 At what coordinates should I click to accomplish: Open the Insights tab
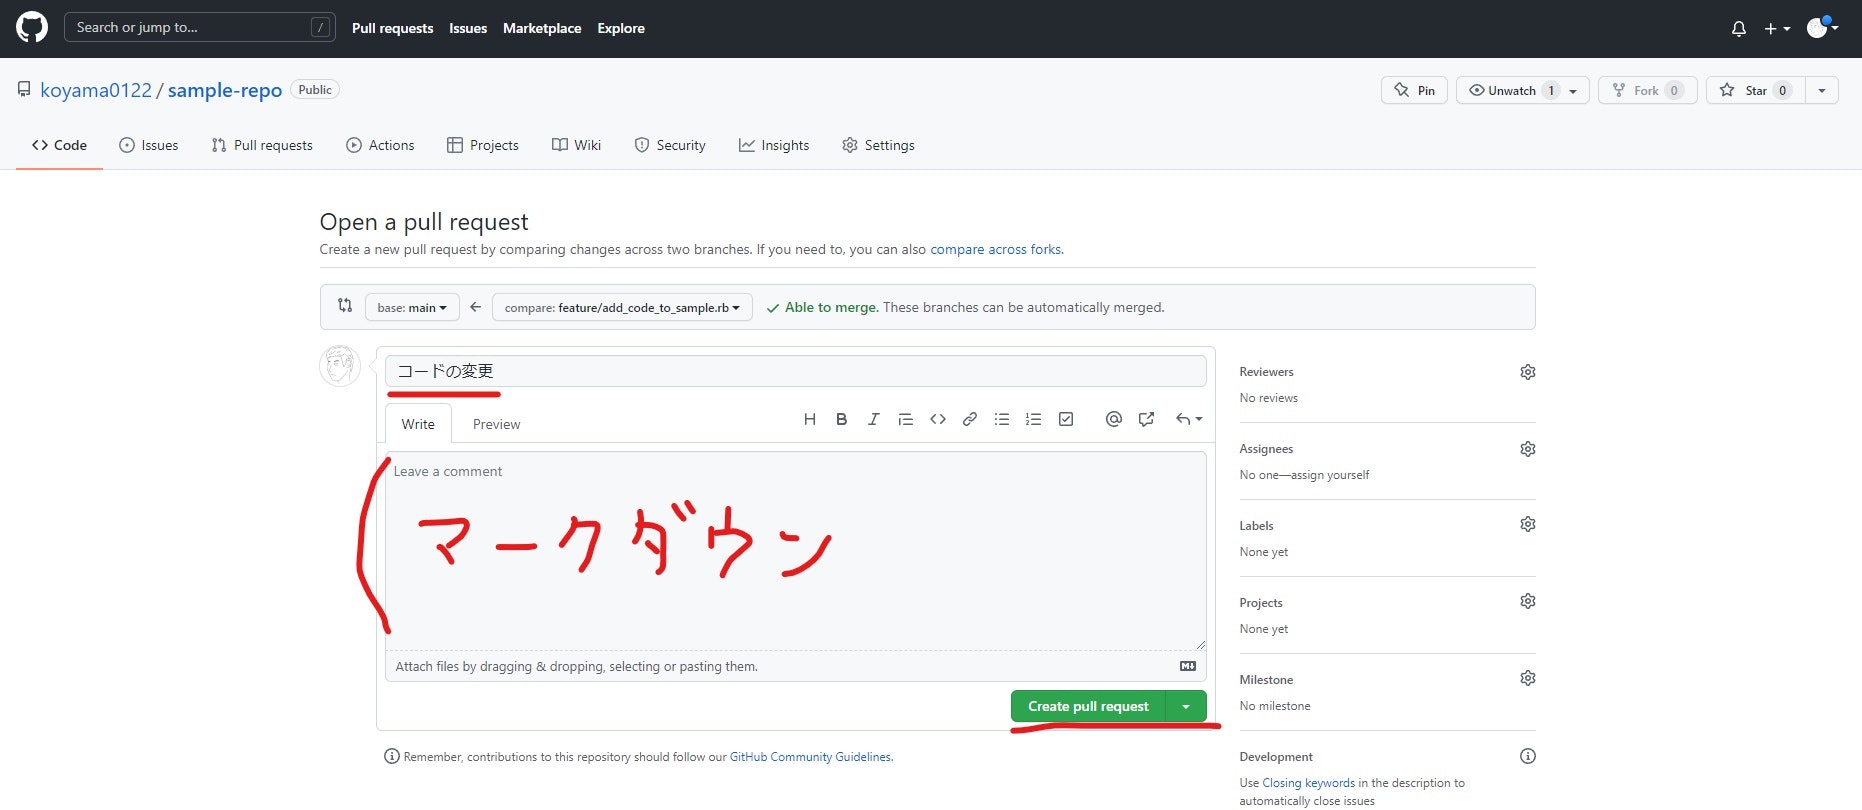[774, 145]
